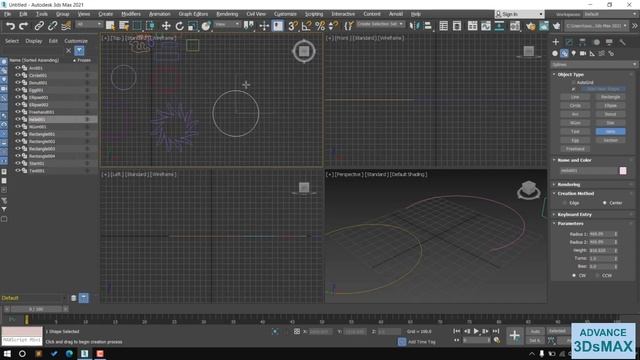The height and width of the screenshot is (360, 640).
Task: Activate the Select and Link tool
Action: point(39,26)
